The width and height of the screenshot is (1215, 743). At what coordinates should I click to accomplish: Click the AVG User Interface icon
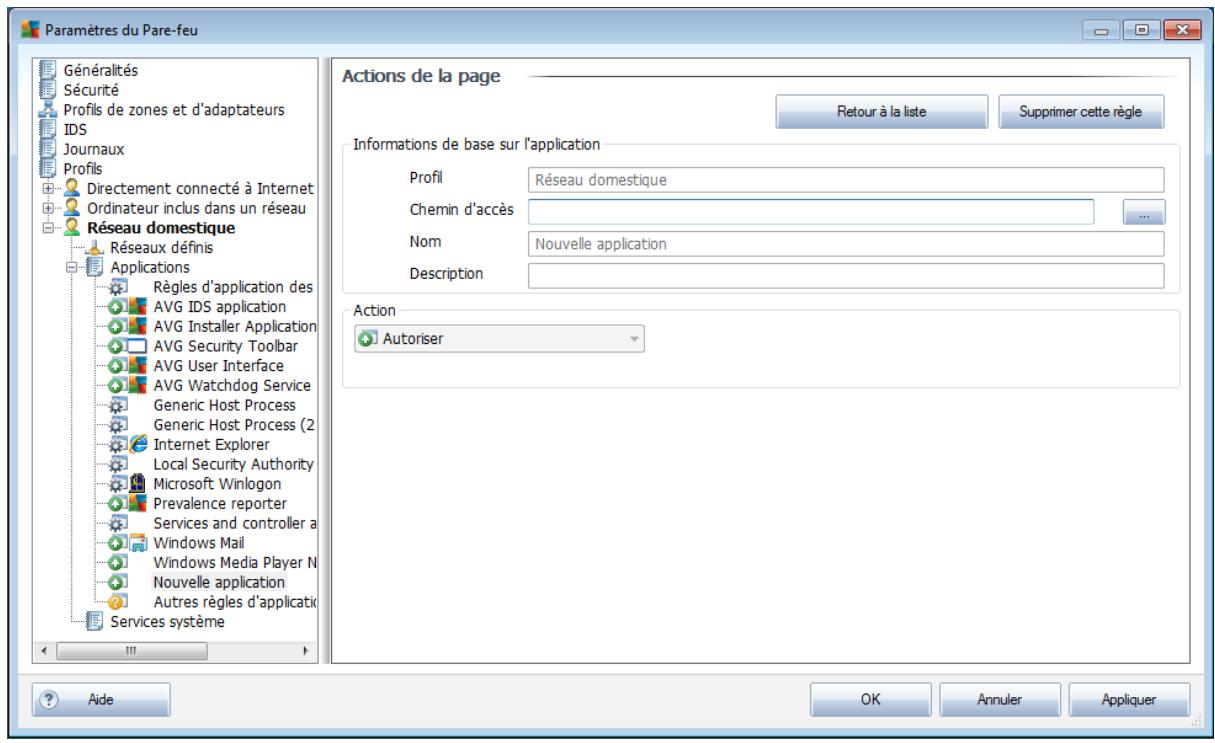[139, 366]
